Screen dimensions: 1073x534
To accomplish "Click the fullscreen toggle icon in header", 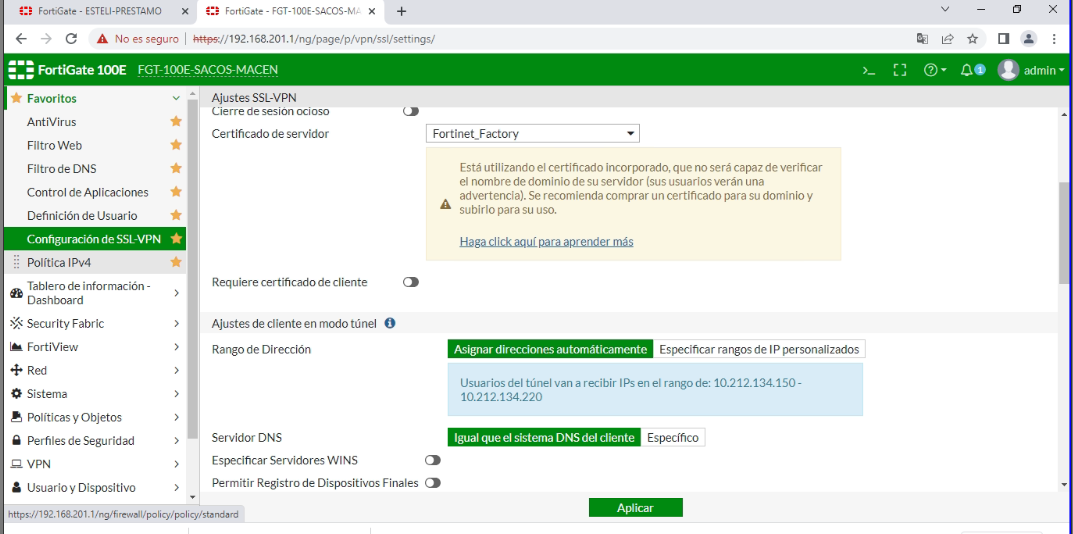I will (900, 70).
